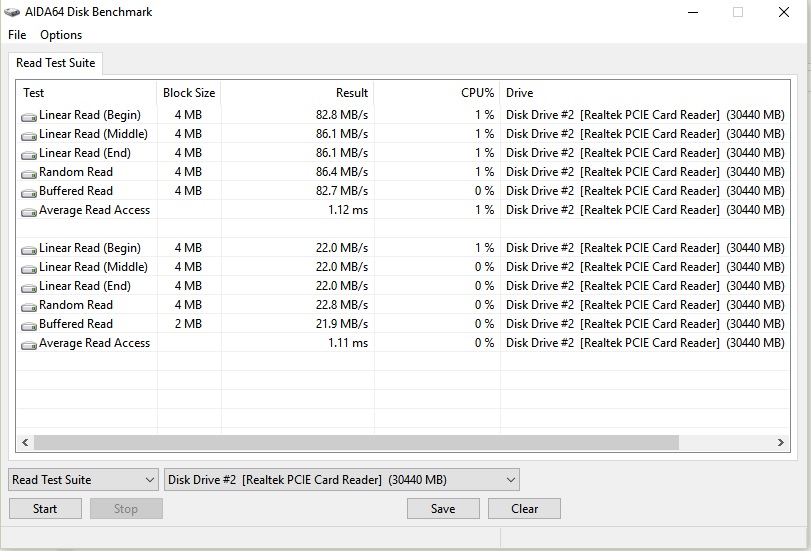This screenshot has width=811, height=551.
Task: Expand the Disk Drive #2 selection dropdown
Action: point(341,480)
